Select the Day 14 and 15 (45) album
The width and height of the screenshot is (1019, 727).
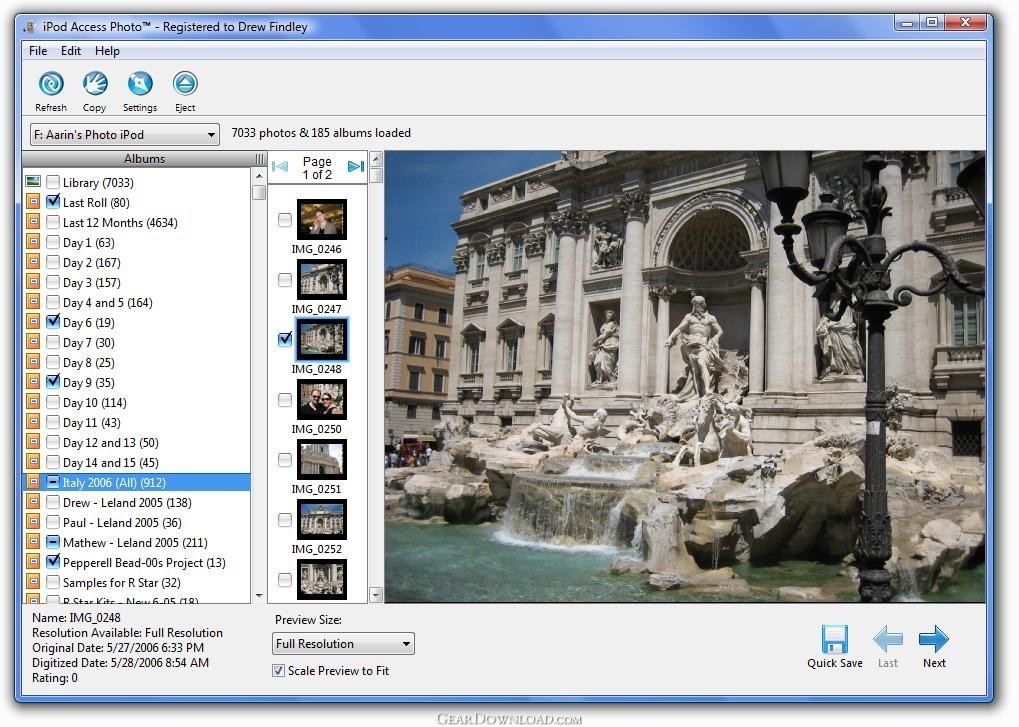(111, 463)
